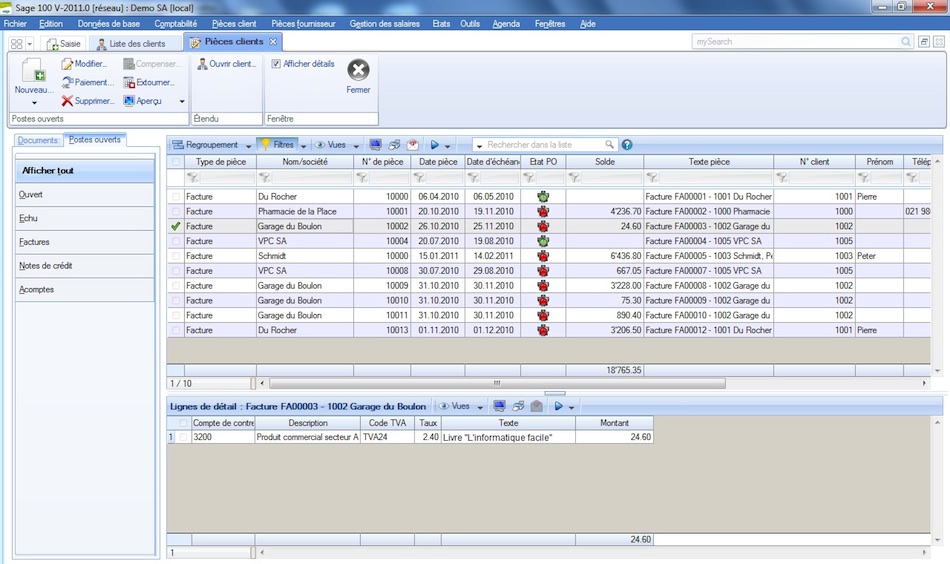Click filter funnel under Nom/société
This screenshot has height=564, width=950.
(x=264, y=177)
